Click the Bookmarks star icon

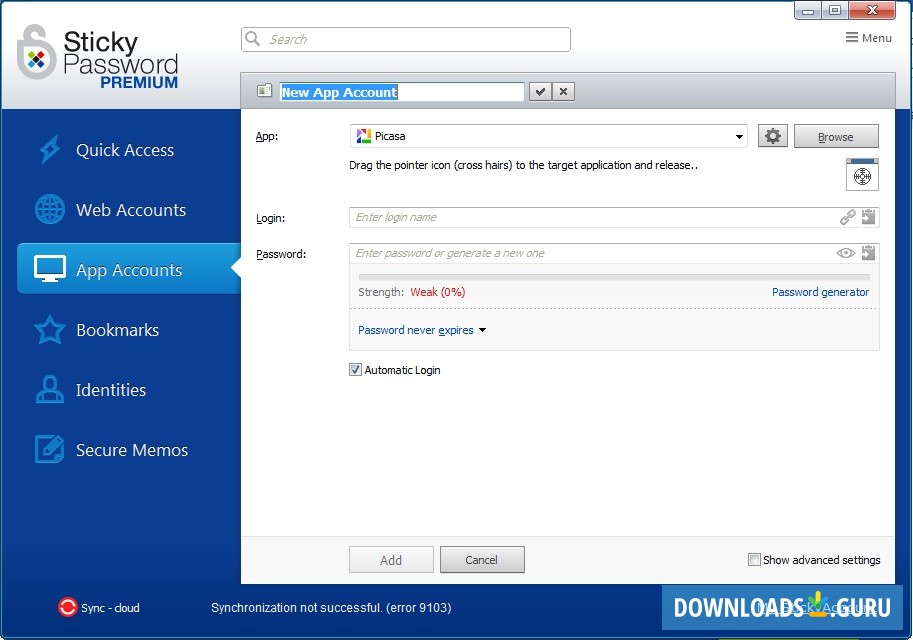pos(49,330)
